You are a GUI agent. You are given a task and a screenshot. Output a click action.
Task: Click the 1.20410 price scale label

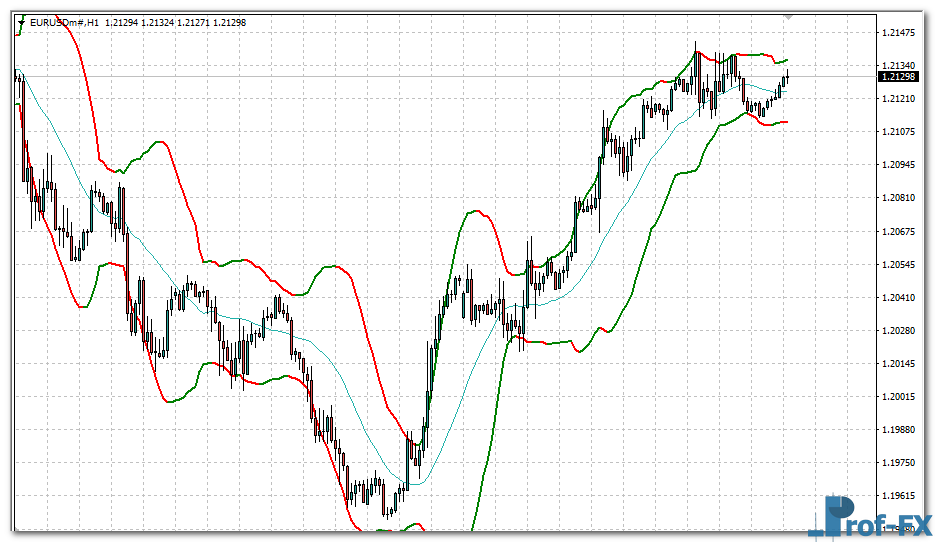[900, 298]
